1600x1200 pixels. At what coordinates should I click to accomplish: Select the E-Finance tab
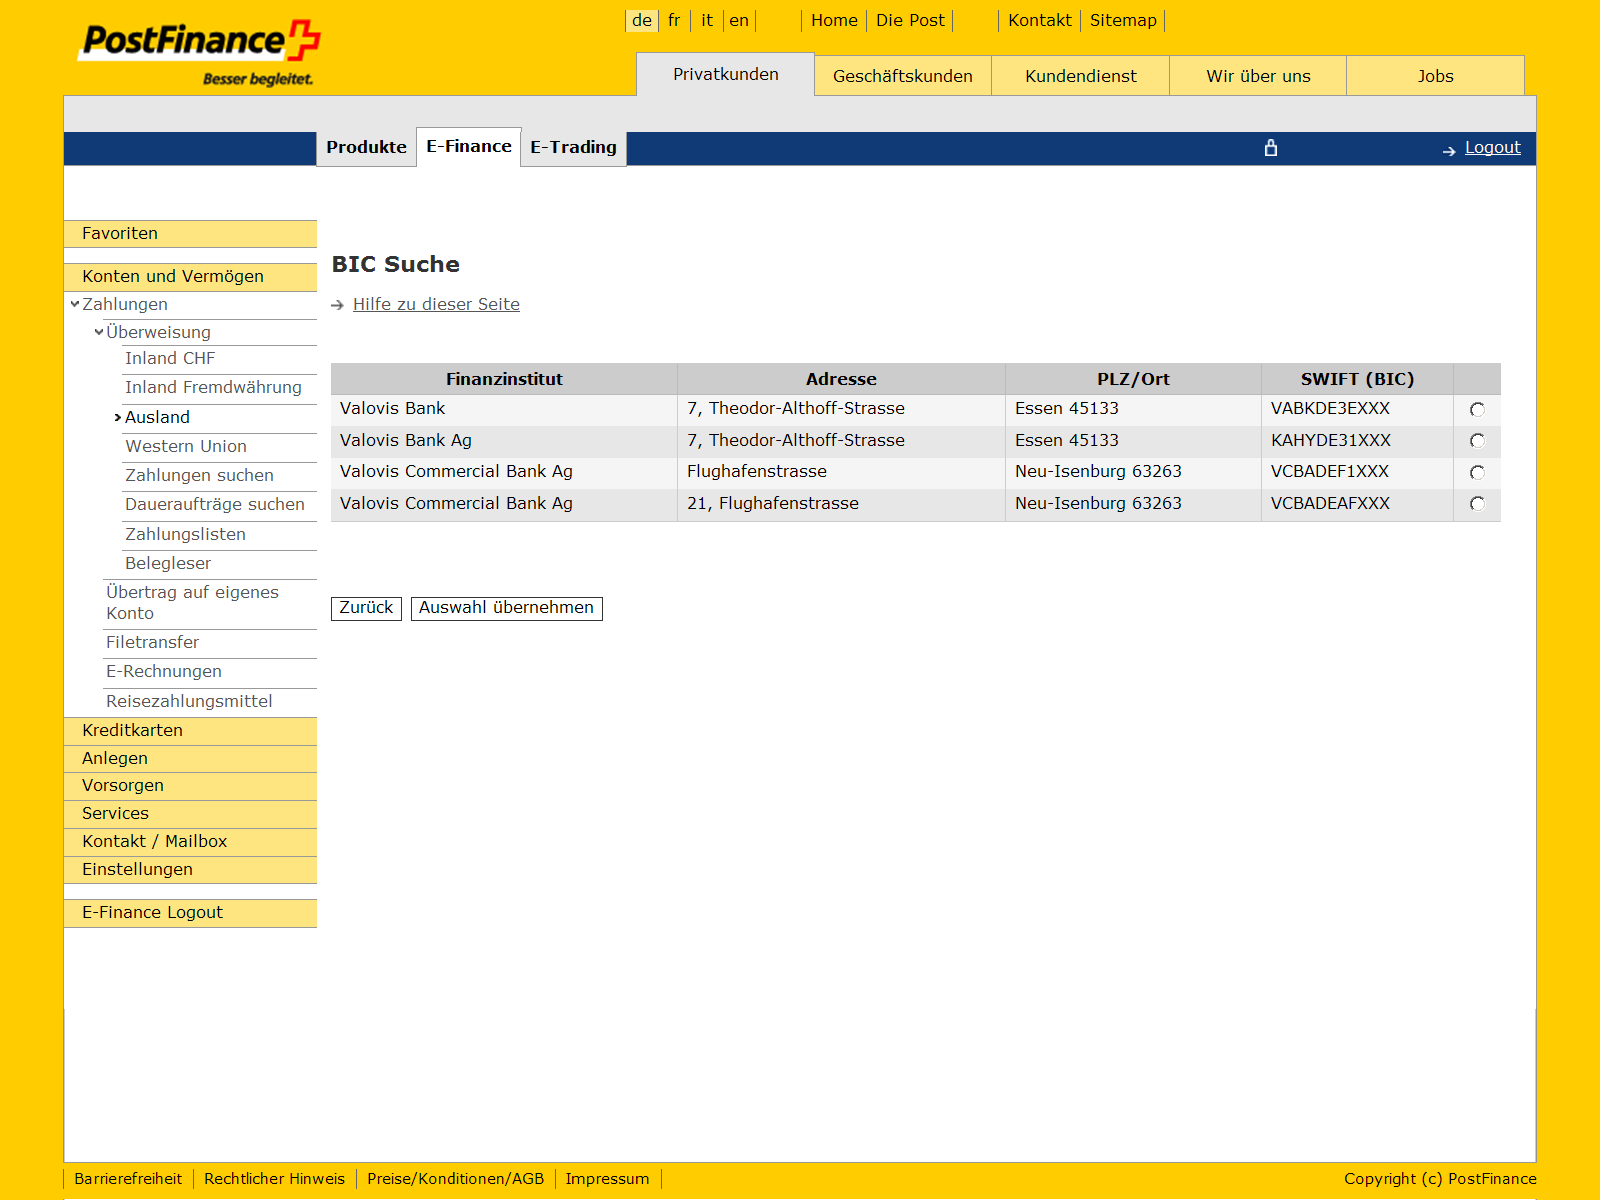[469, 147]
